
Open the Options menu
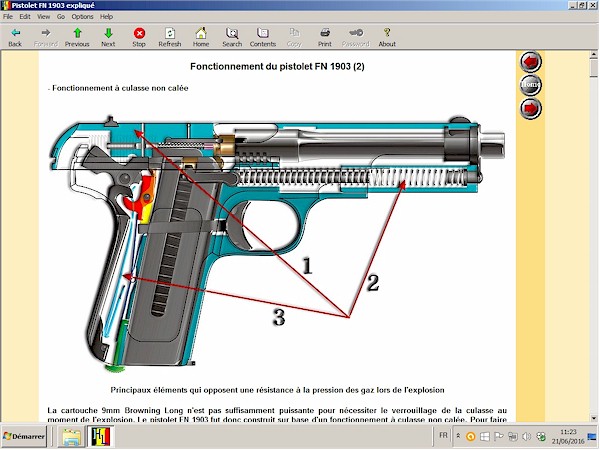tap(82, 16)
